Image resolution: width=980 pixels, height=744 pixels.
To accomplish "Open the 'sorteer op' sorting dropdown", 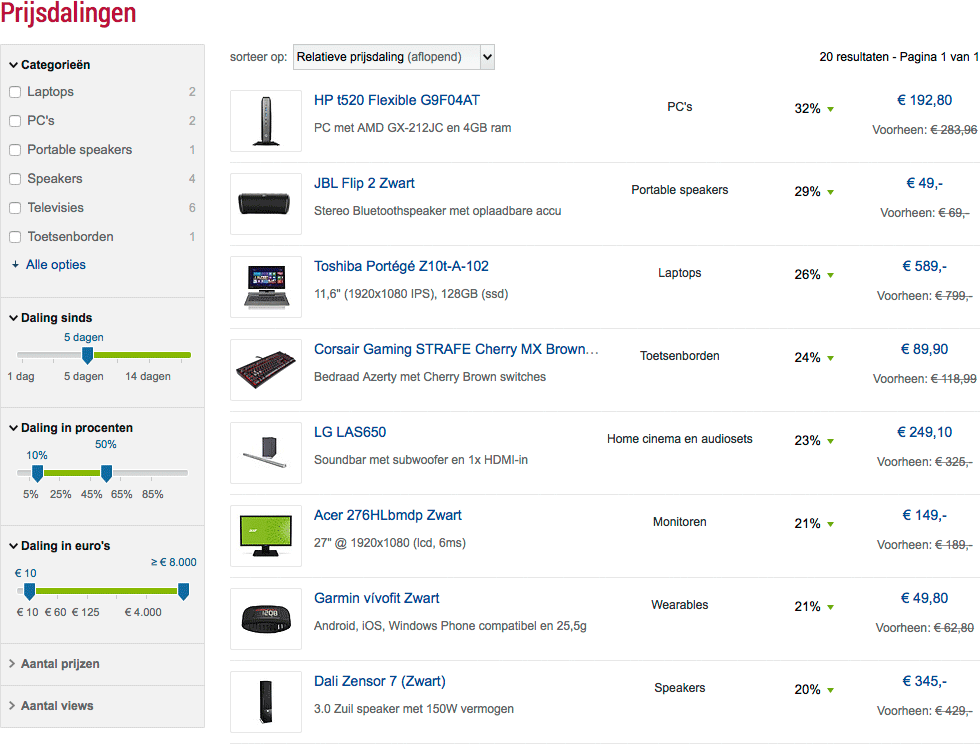I will click(394, 57).
